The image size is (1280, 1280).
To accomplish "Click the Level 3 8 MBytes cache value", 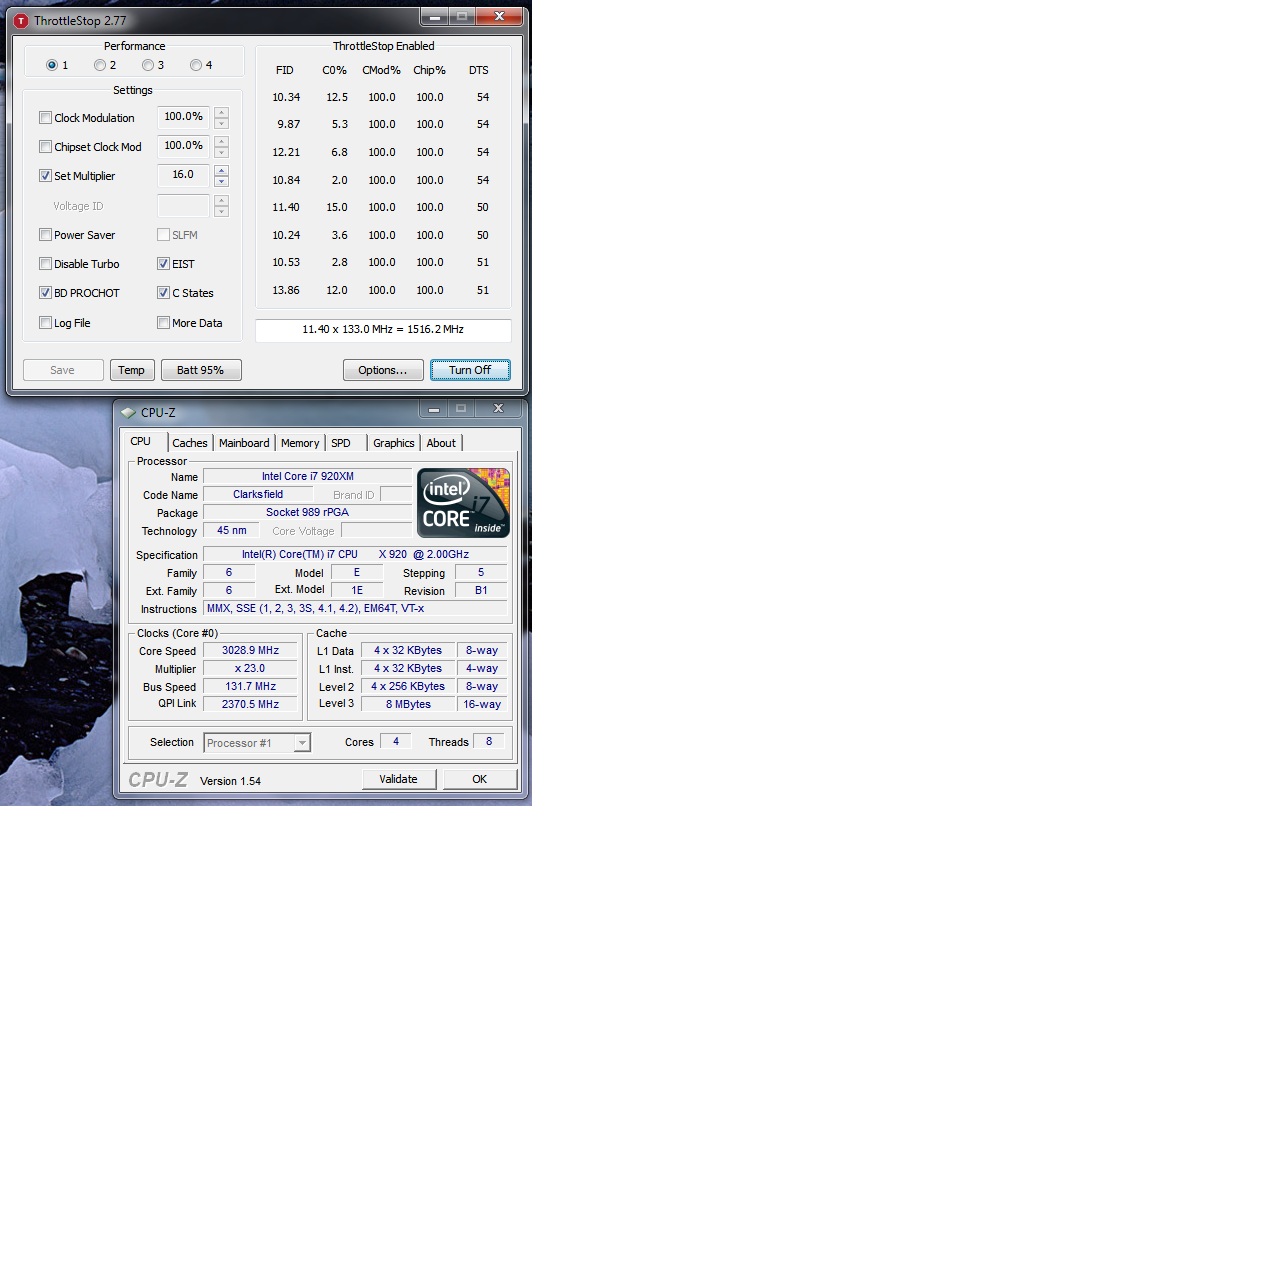I will pyautogui.click(x=408, y=705).
